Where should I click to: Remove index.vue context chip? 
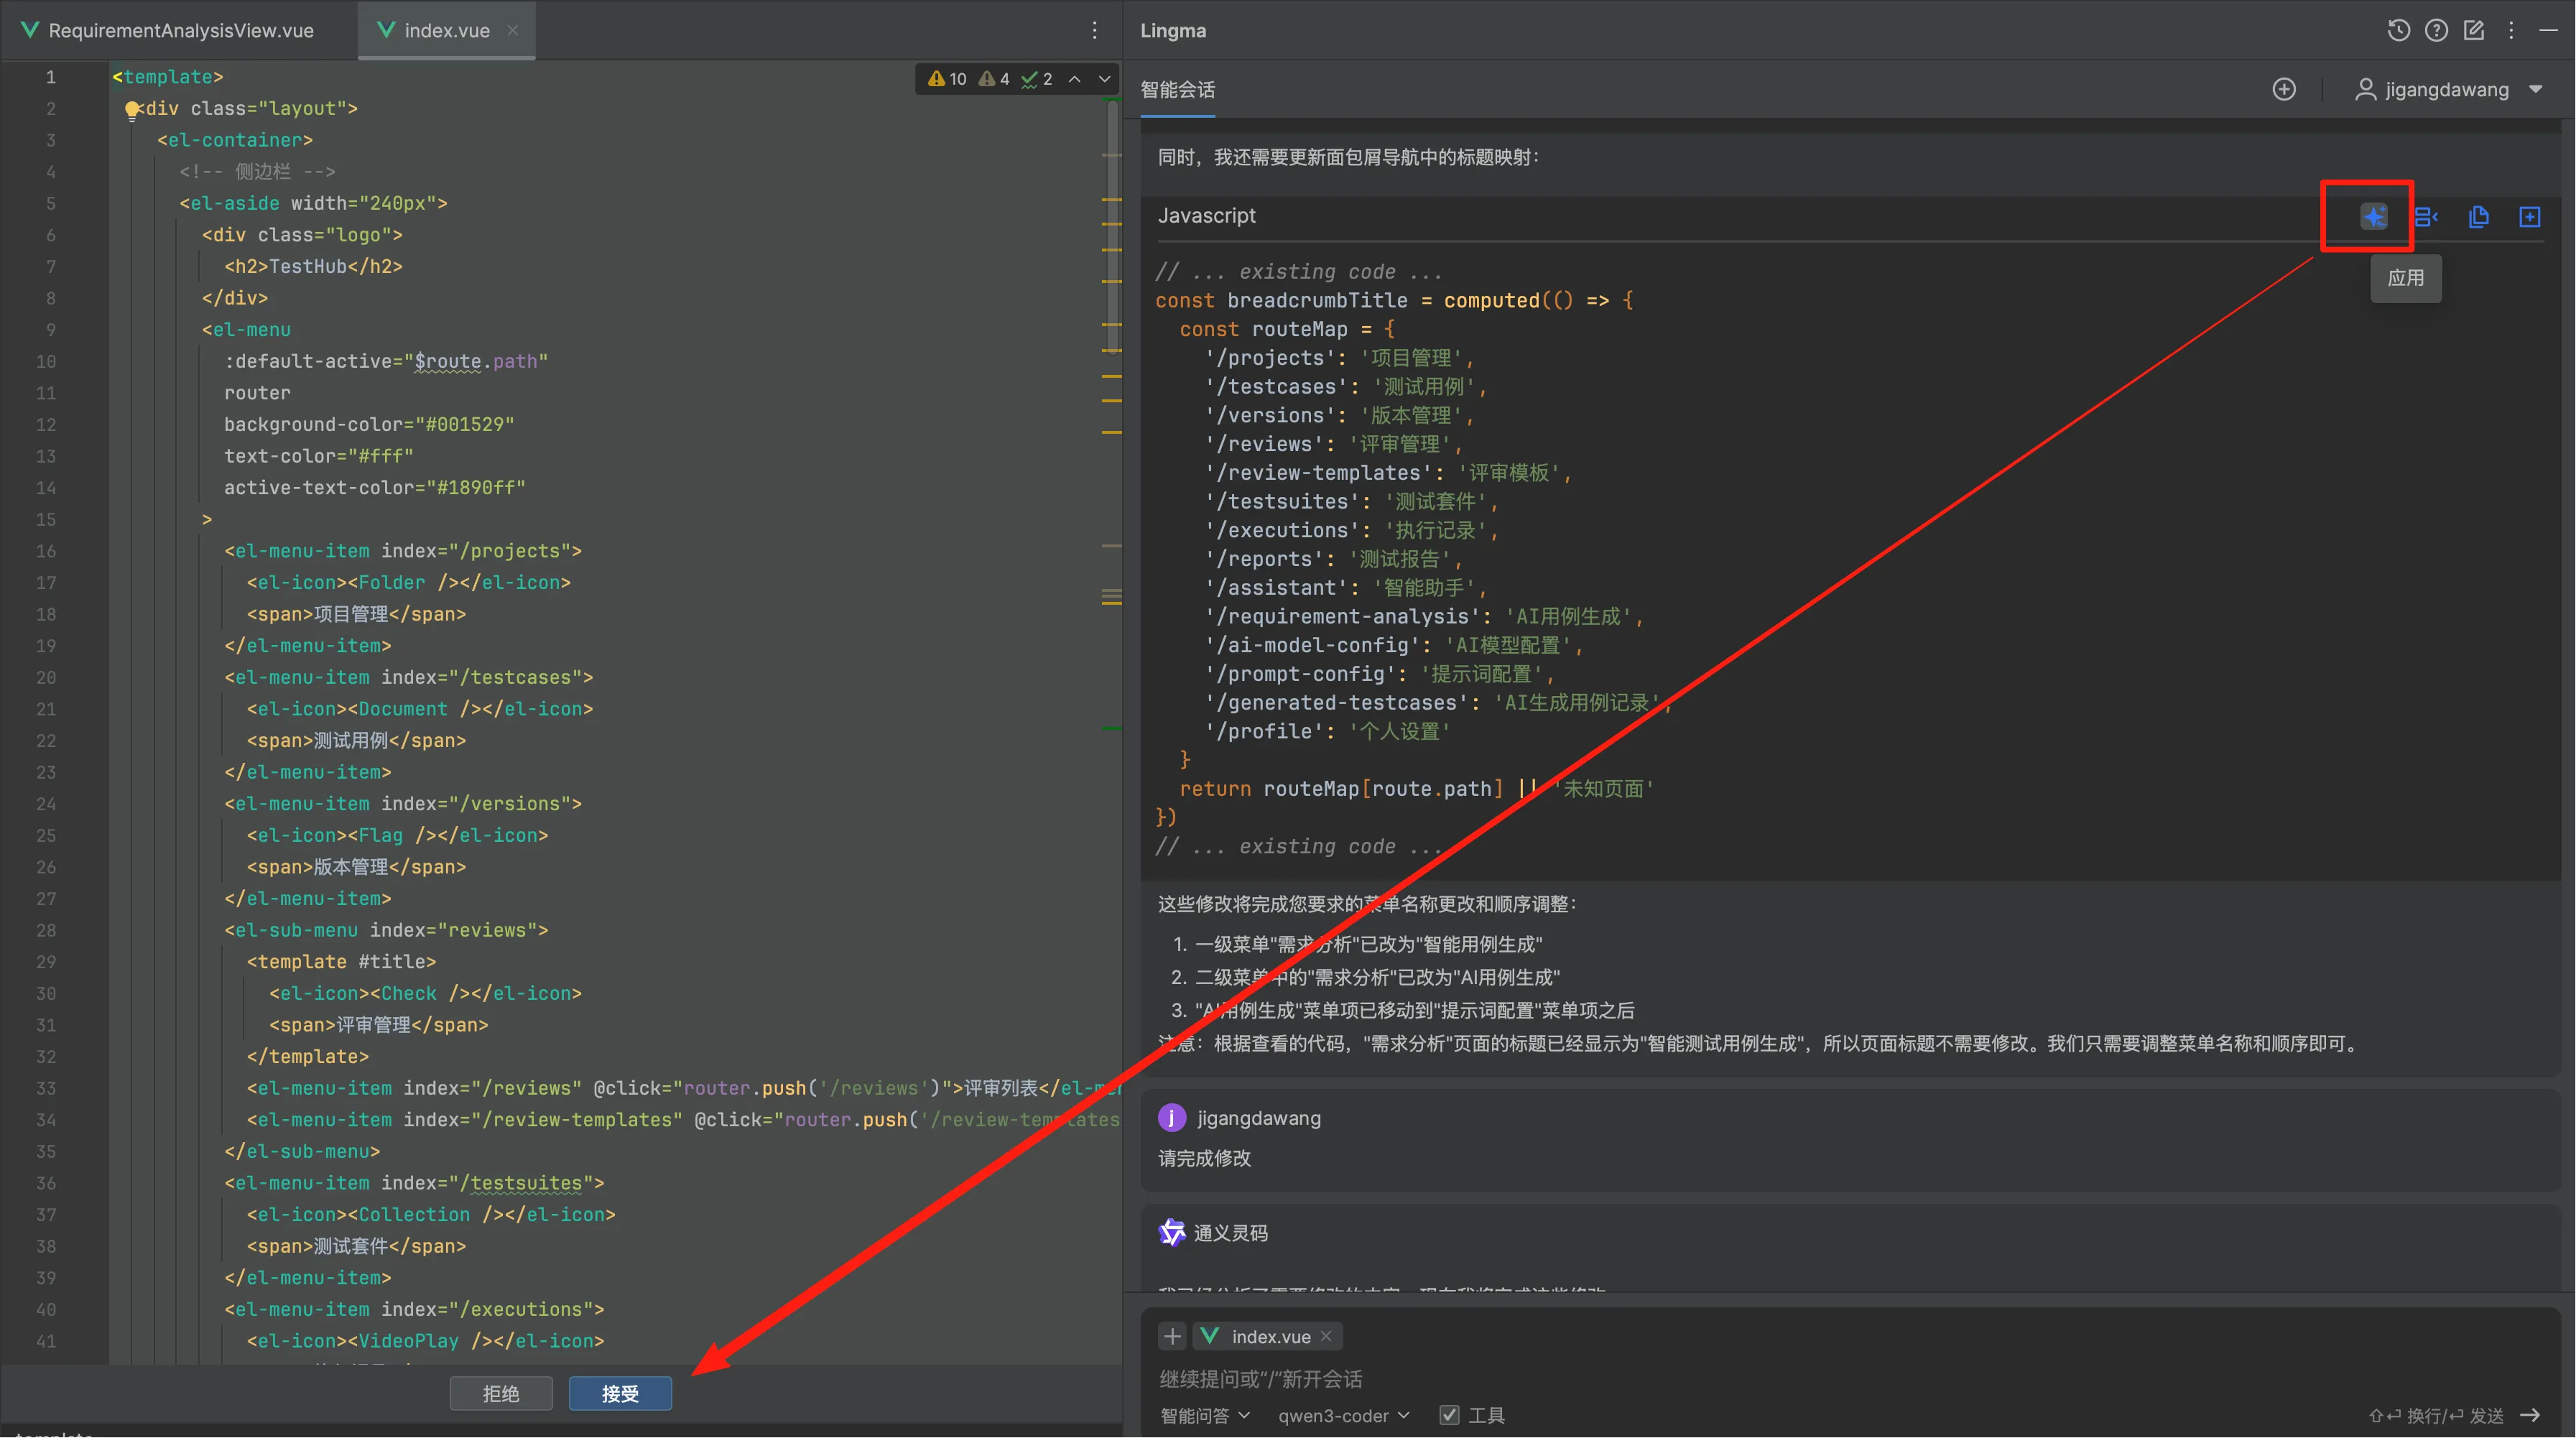(x=1326, y=1336)
